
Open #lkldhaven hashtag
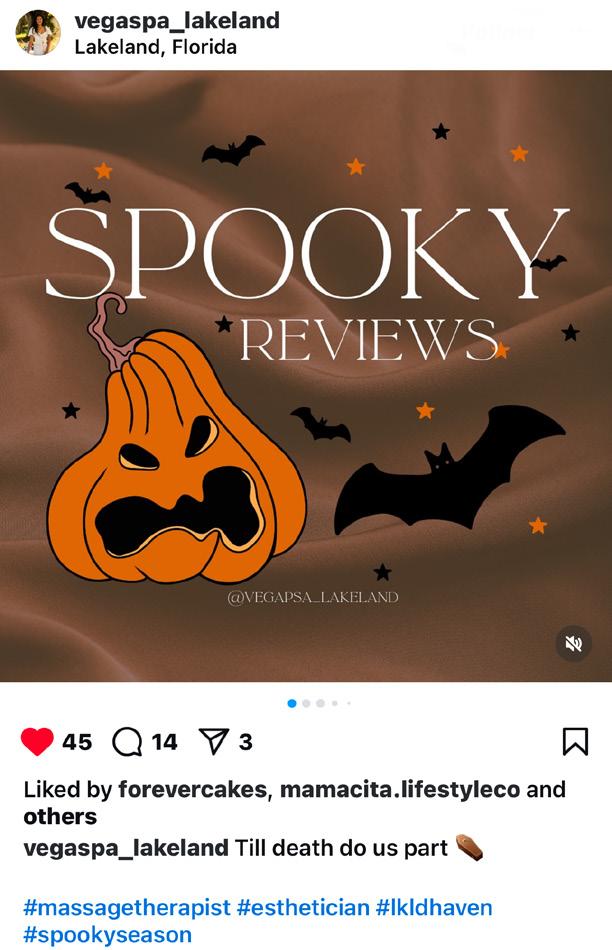click(x=434, y=908)
